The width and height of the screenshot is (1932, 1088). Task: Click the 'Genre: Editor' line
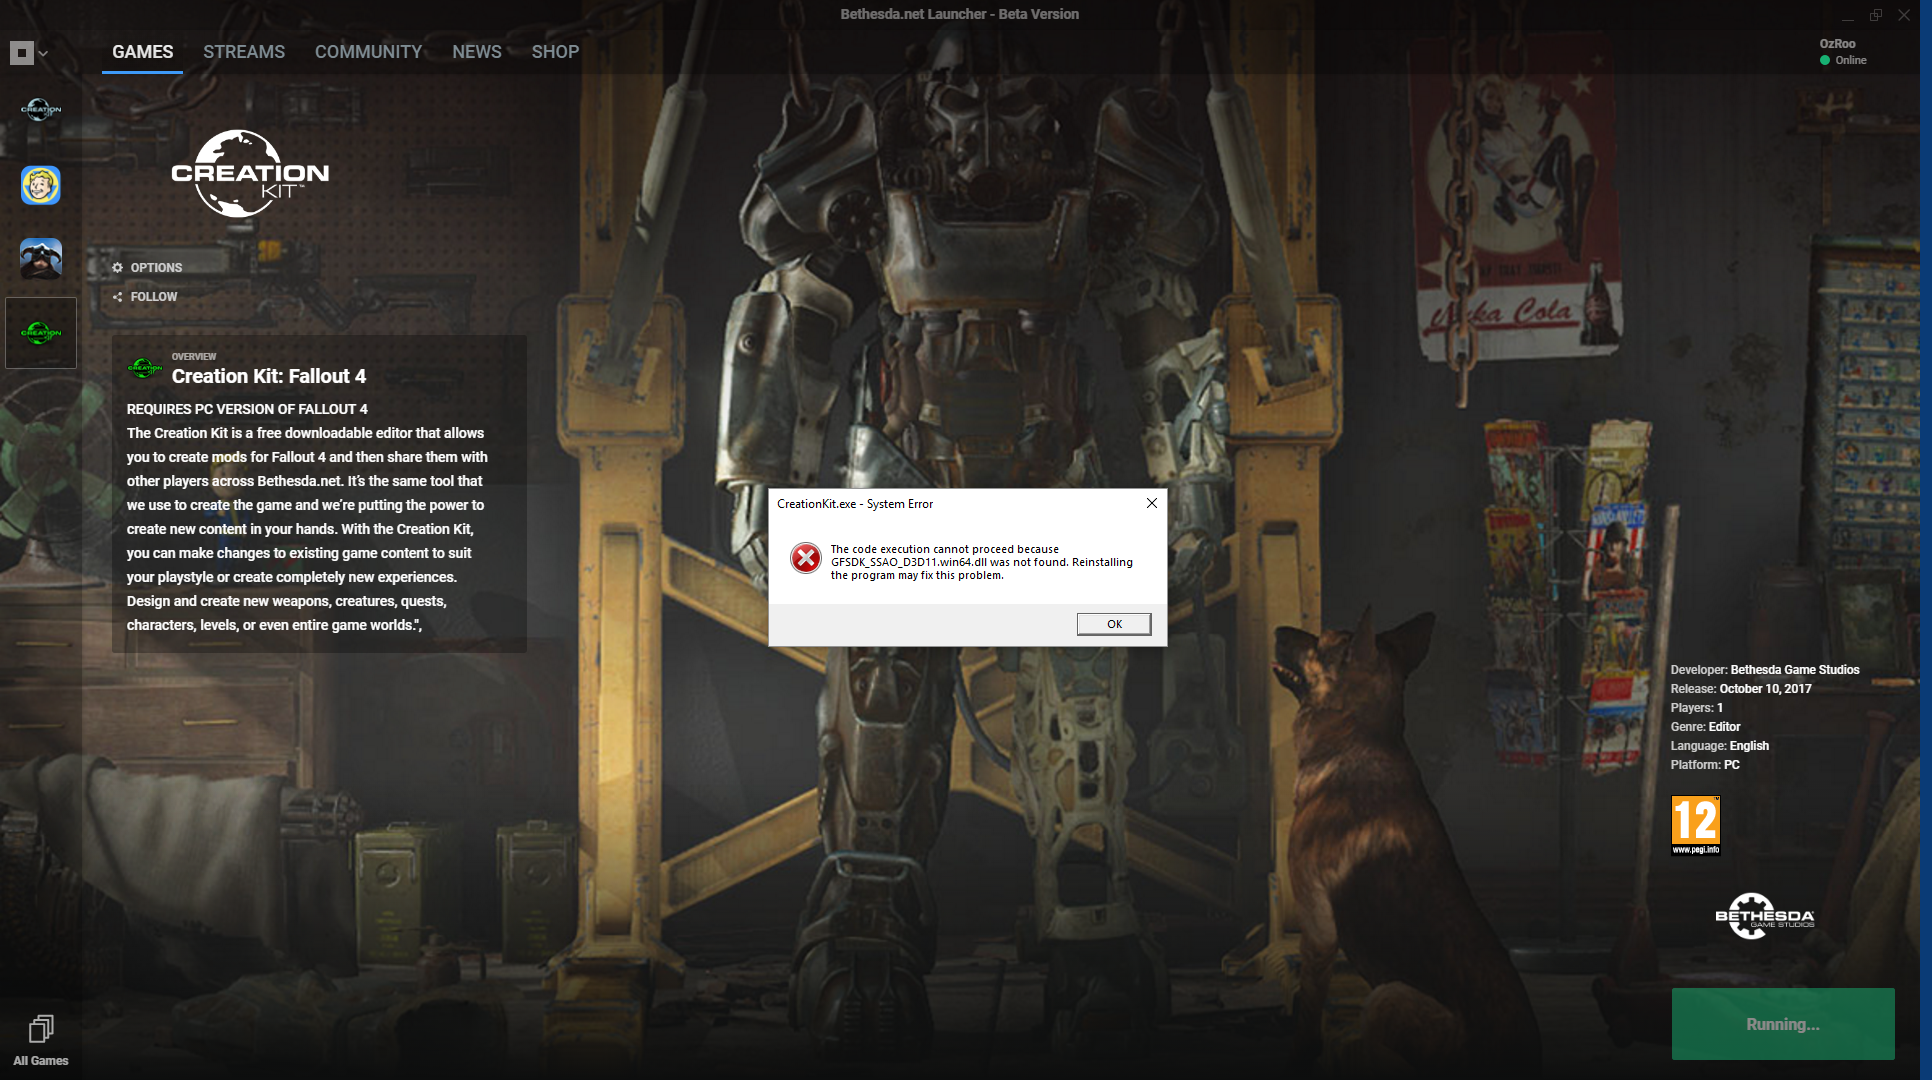pyautogui.click(x=1705, y=727)
